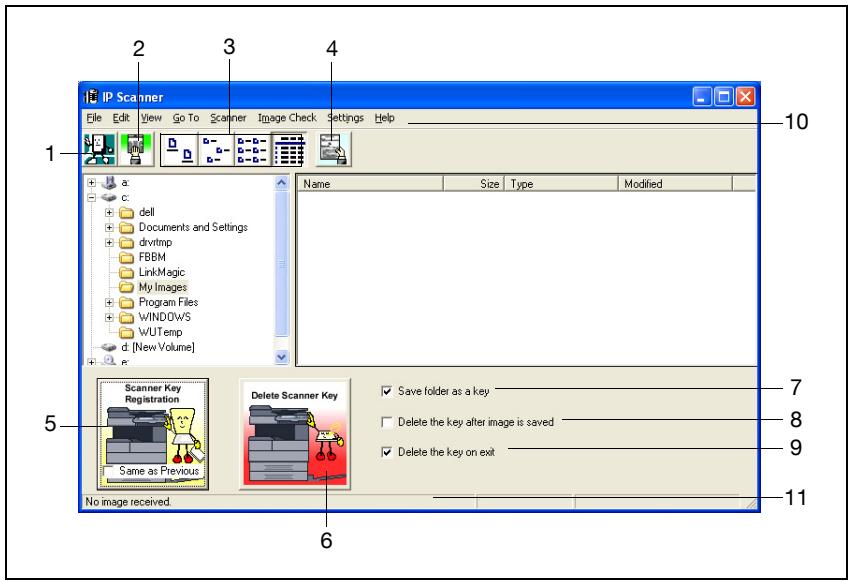This screenshot has height=581, width=851.
Task: Enable the Same as Previous checkbox
Action: coord(110,471)
